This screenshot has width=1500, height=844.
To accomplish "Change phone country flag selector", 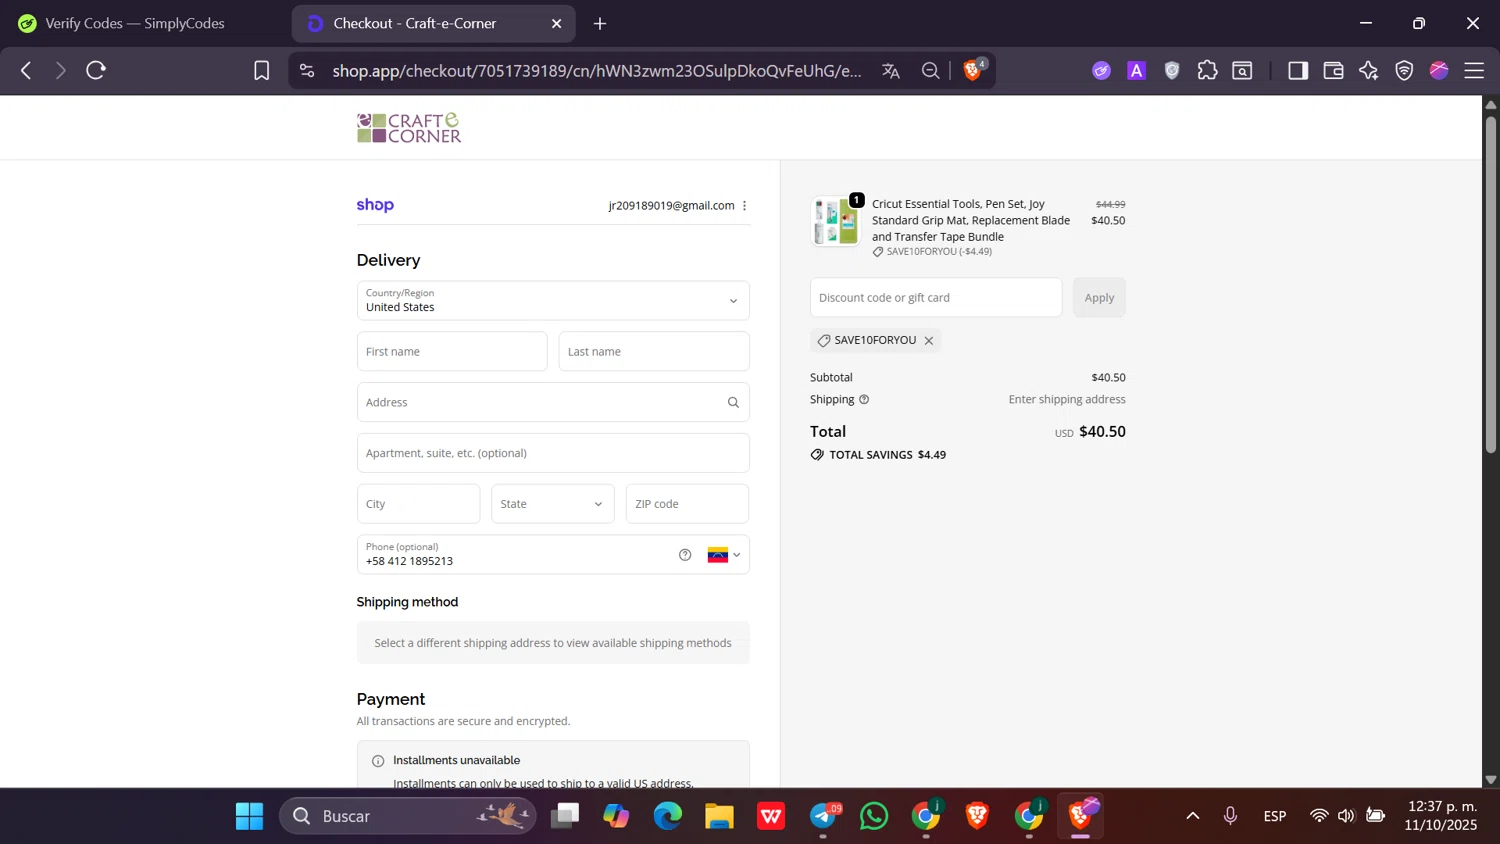I will coord(724,555).
